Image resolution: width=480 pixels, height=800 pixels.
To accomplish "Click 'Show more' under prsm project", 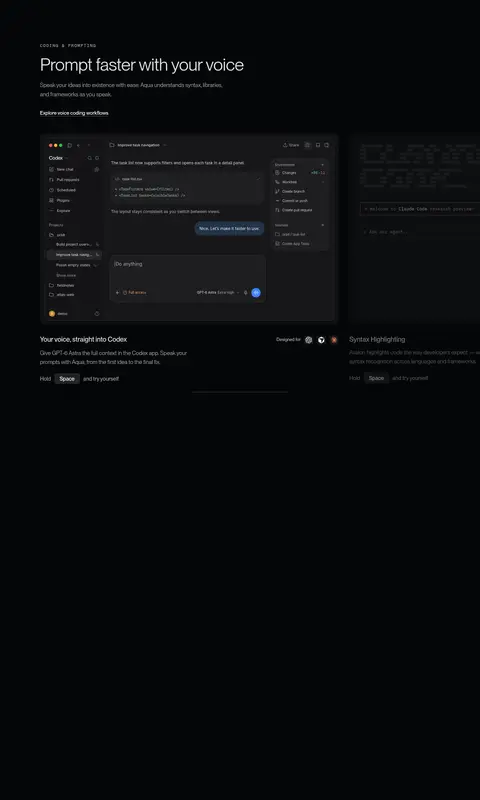I will (66, 275).
